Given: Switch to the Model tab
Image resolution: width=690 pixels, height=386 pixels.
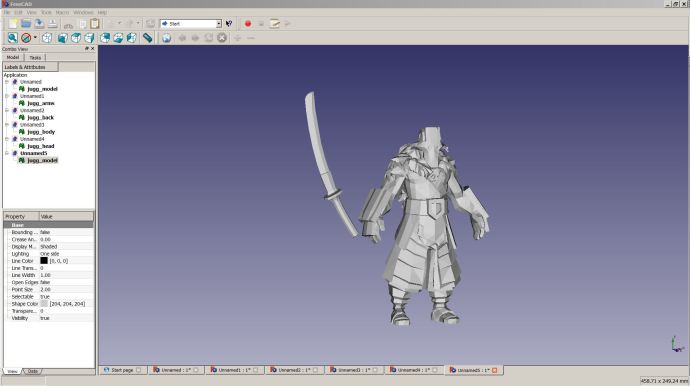Looking at the screenshot, I should pos(13,57).
